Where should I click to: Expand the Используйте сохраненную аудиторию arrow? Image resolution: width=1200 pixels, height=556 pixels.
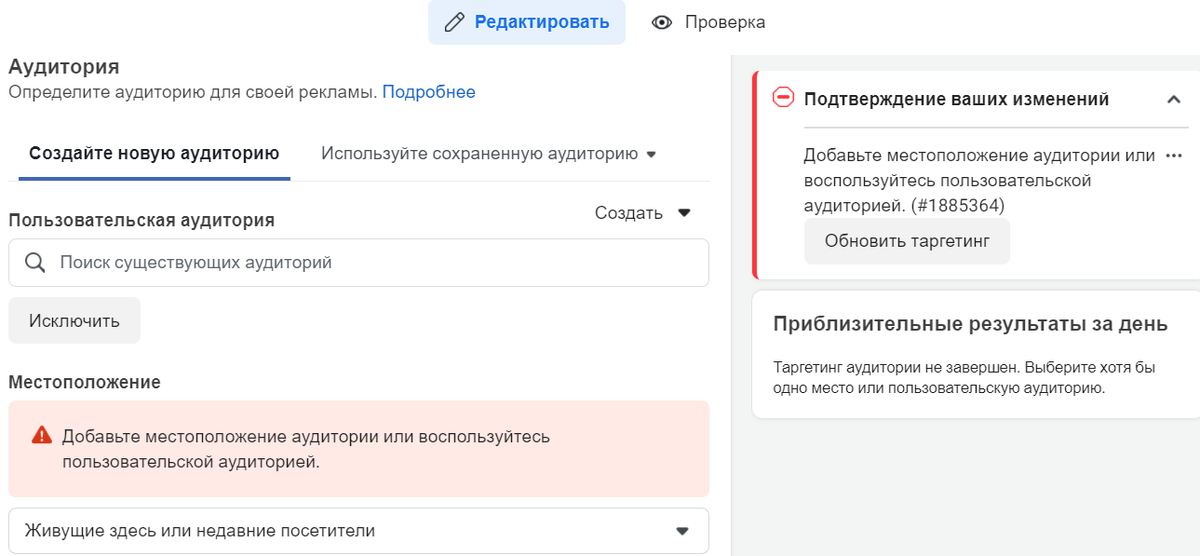(x=651, y=155)
